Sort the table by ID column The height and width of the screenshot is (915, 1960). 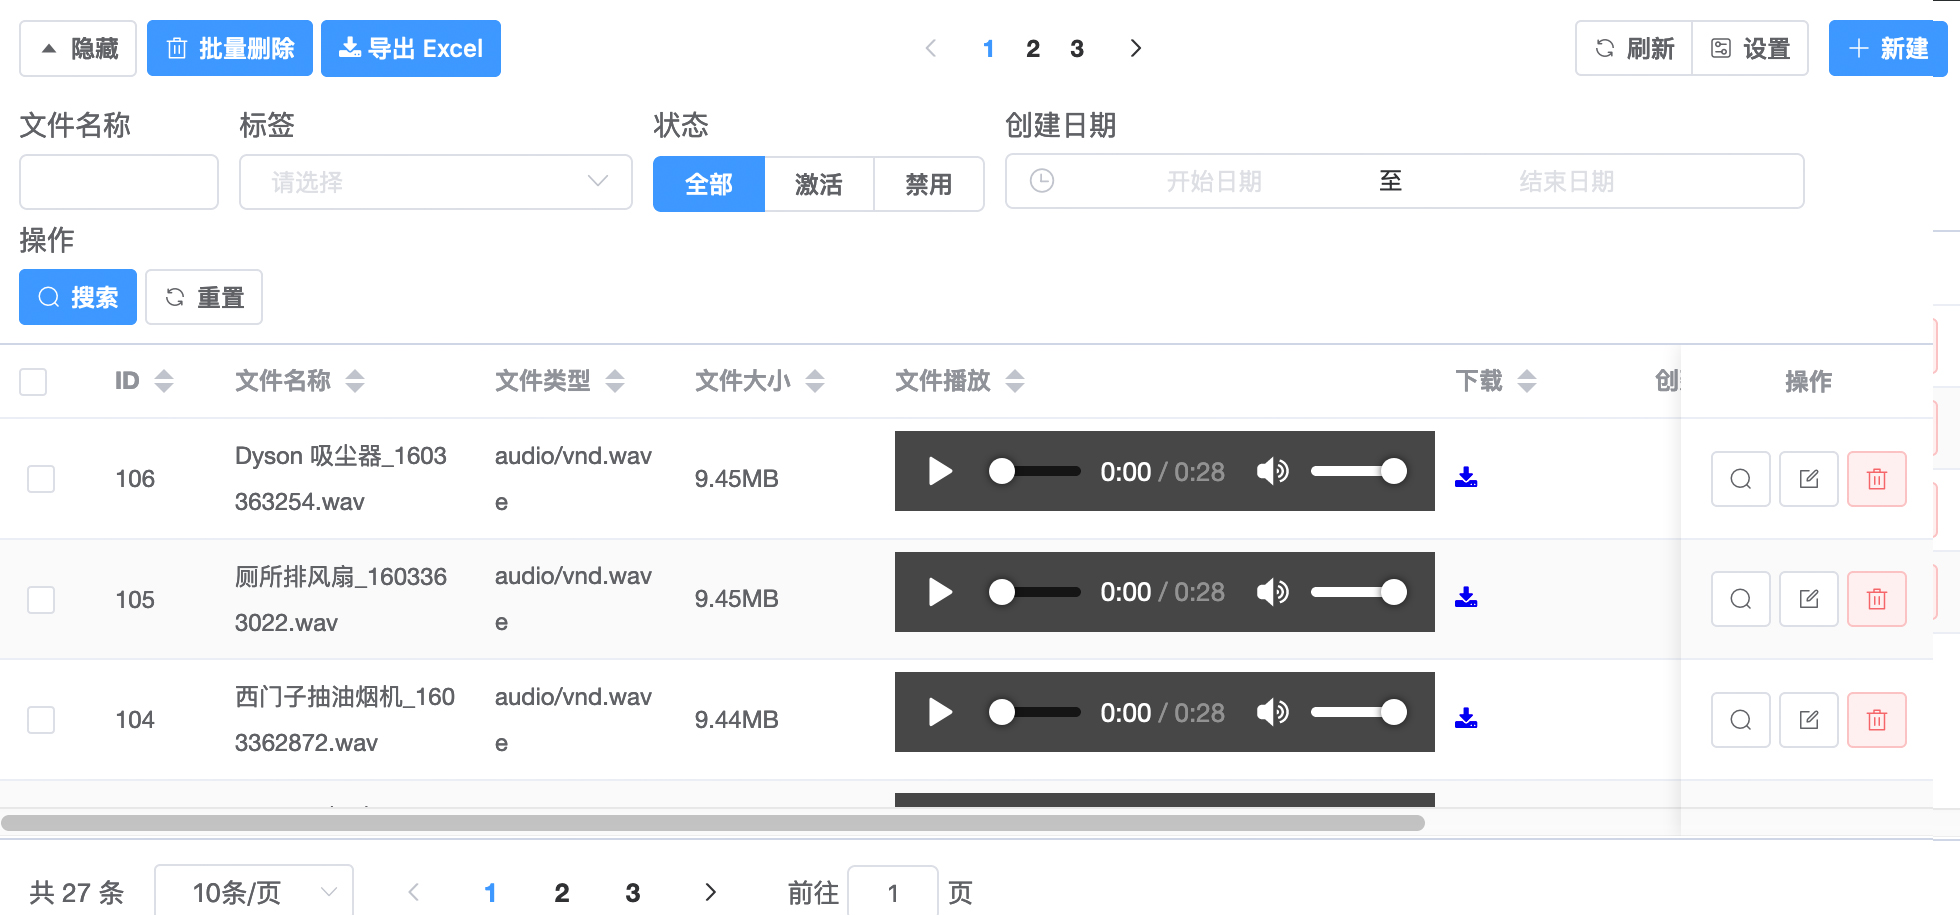(x=164, y=381)
